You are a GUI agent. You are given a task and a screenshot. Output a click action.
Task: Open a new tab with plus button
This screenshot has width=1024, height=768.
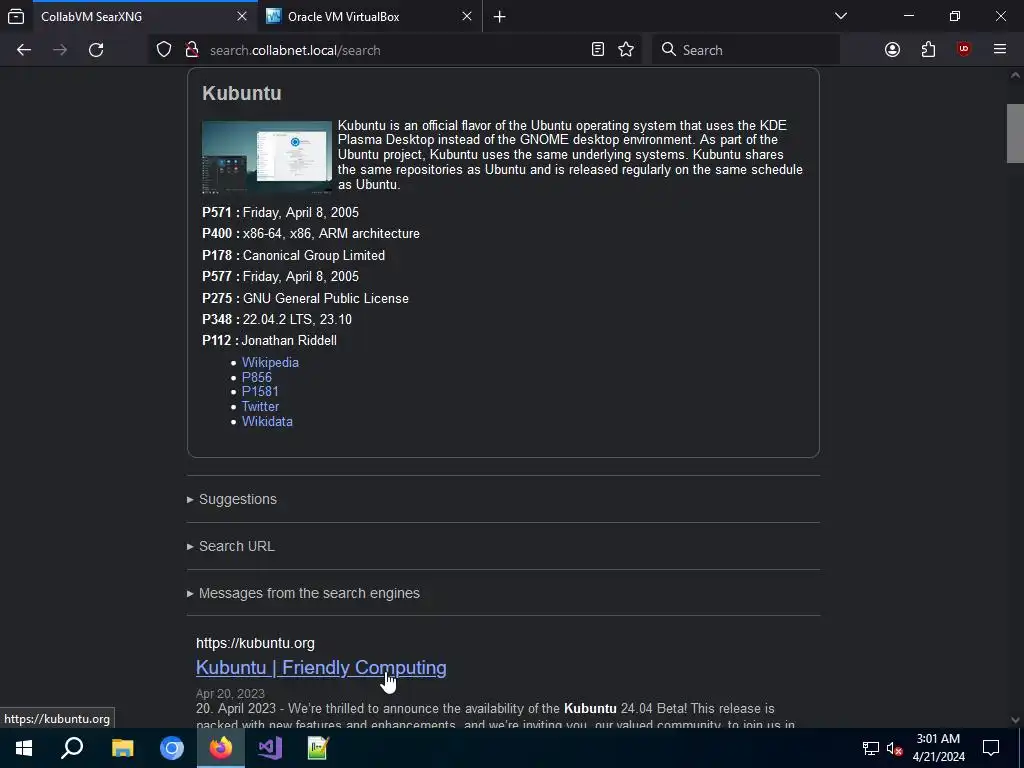[500, 17]
